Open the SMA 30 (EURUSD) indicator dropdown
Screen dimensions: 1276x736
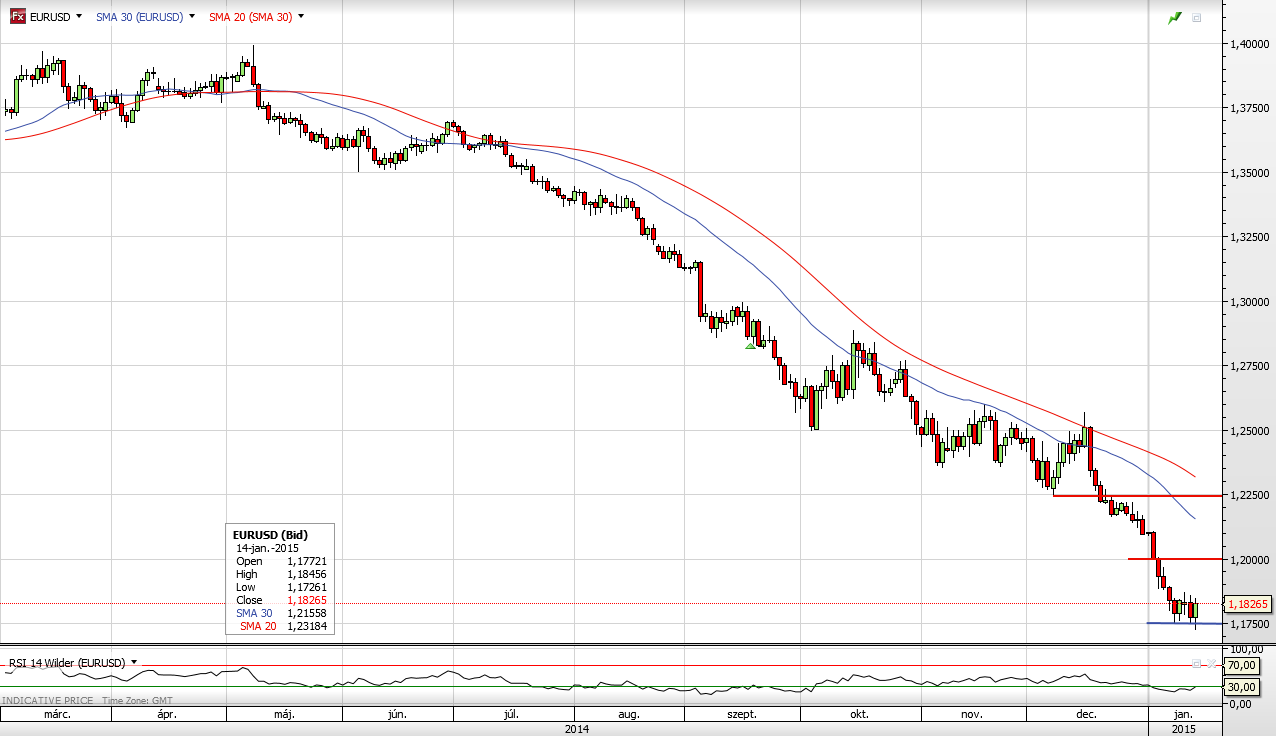[191, 17]
